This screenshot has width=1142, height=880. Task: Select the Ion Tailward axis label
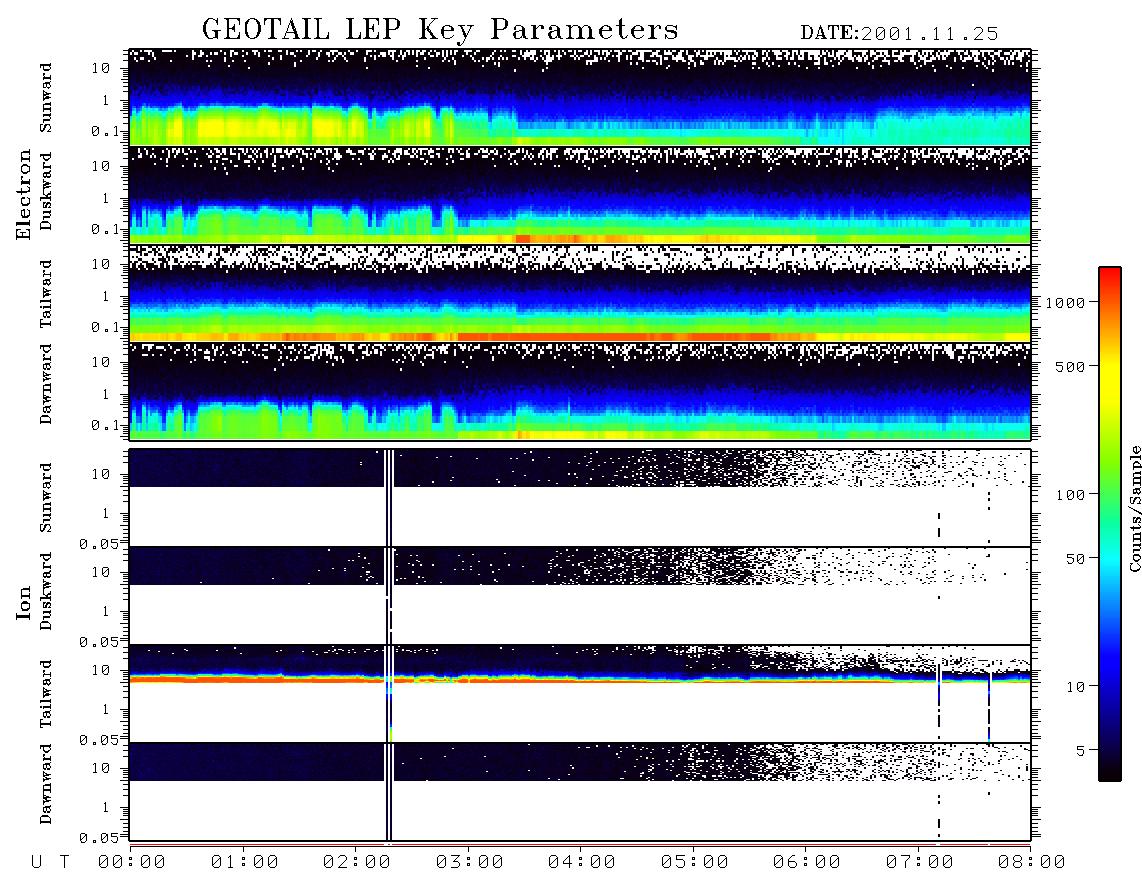[46, 694]
